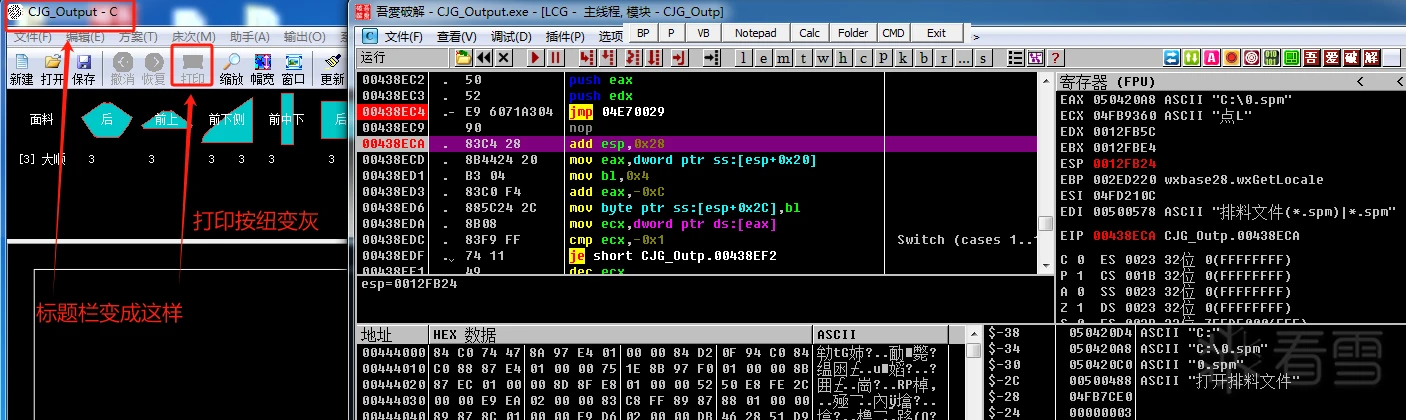The width and height of the screenshot is (1406, 420).
Task: Click the step over icon
Action: point(607,57)
